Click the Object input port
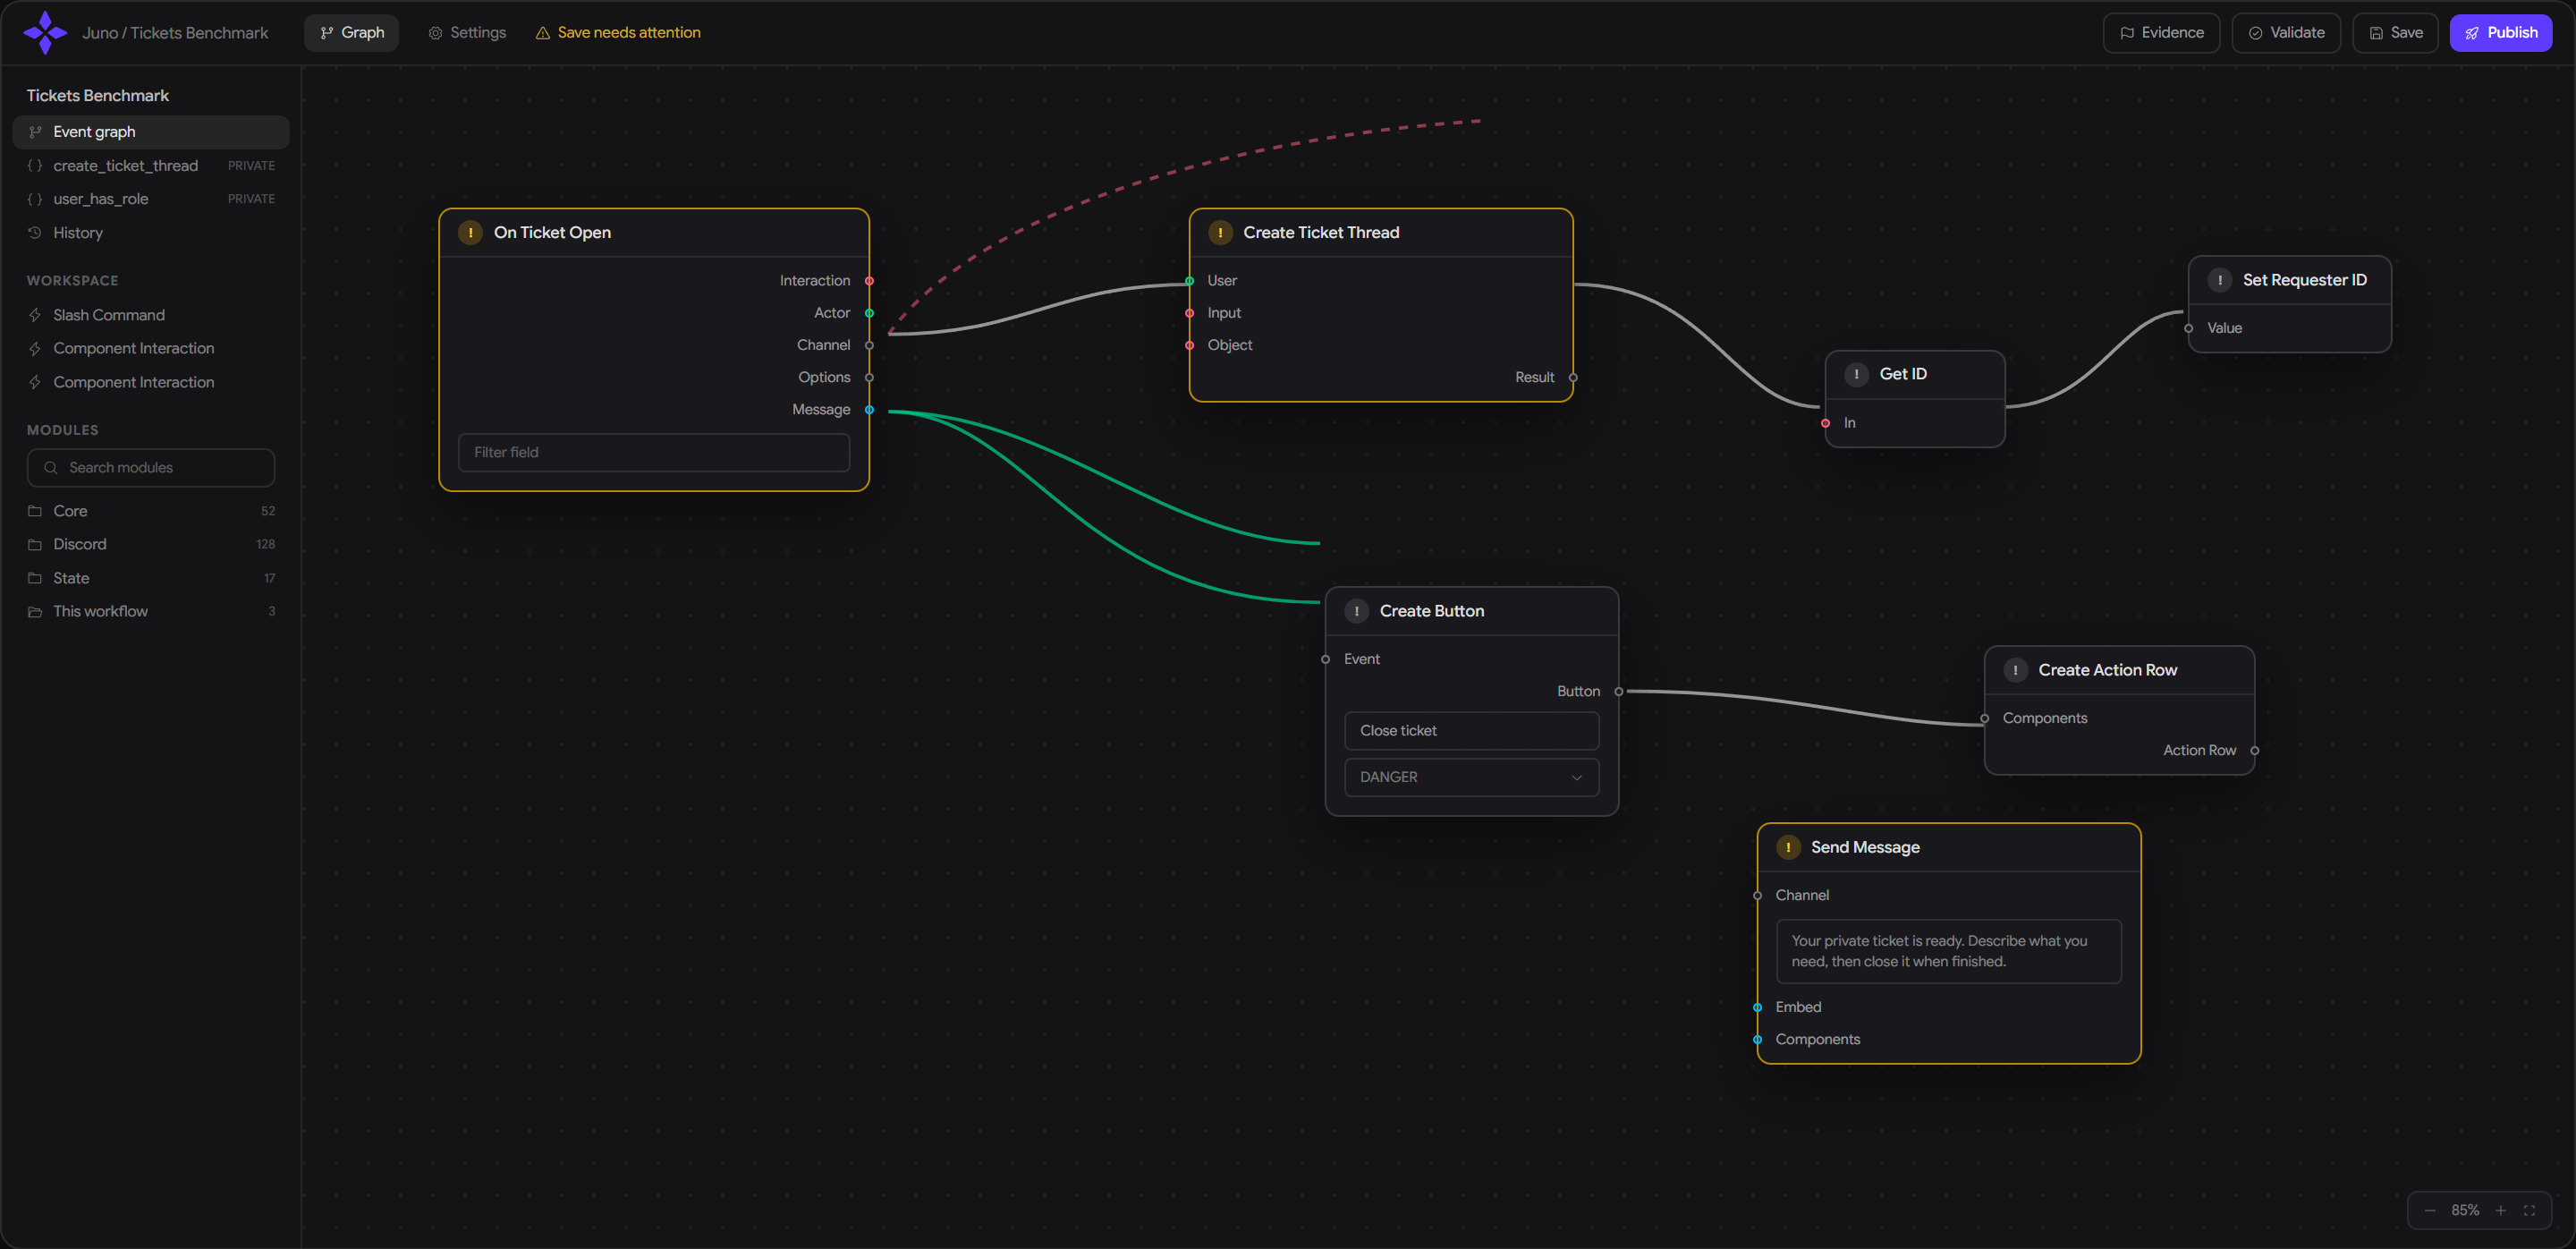Image resolution: width=2576 pixels, height=1249 pixels. pyautogui.click(x=1189, y=345)
